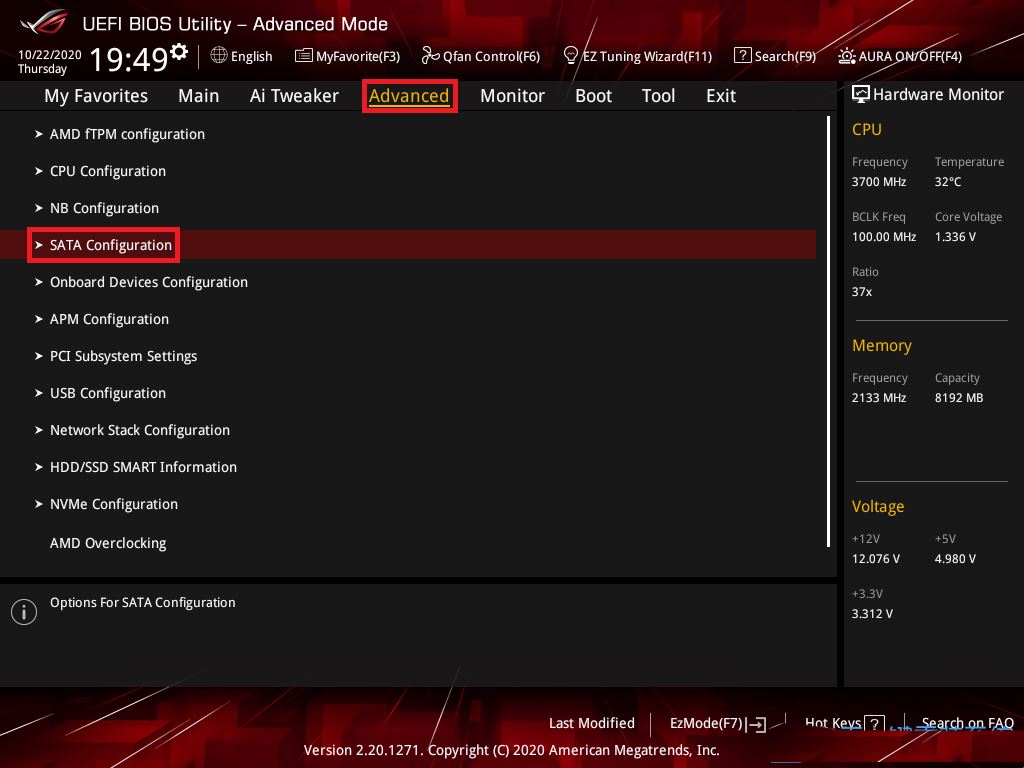
Task: Expand arrow for APM Configuration
Action: coord(39,319)
